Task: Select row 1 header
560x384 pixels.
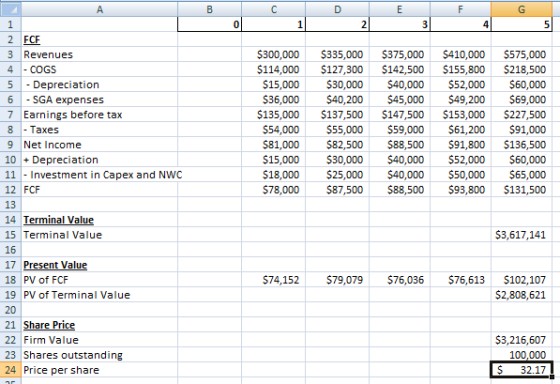Action: pyautogui.click(x=11, y=24)
